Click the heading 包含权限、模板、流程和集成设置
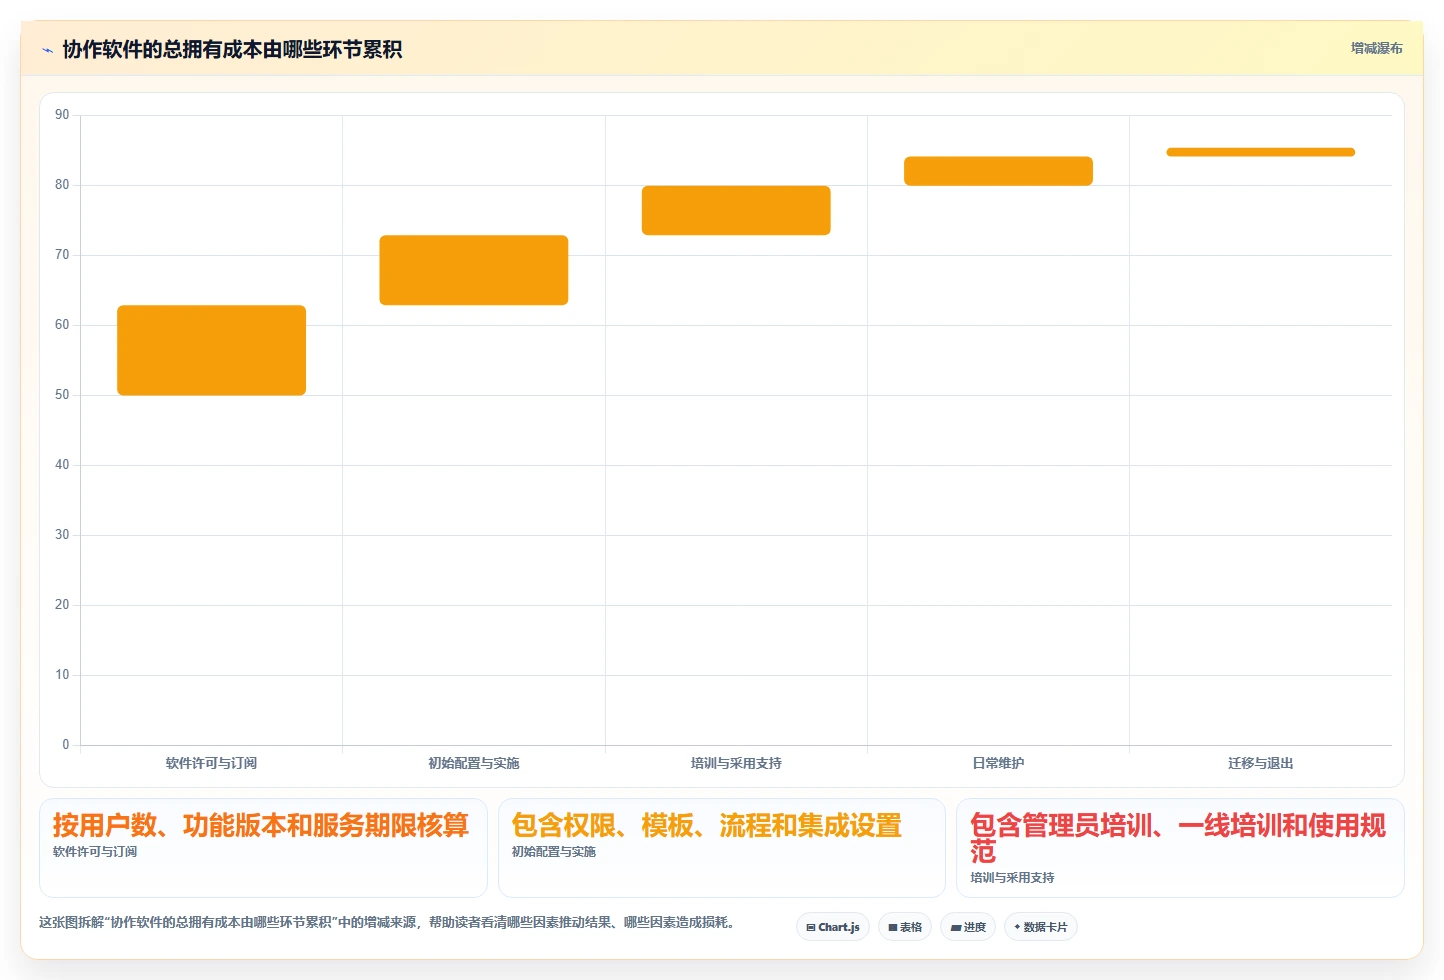1444x980 pixels. [707, 825]
